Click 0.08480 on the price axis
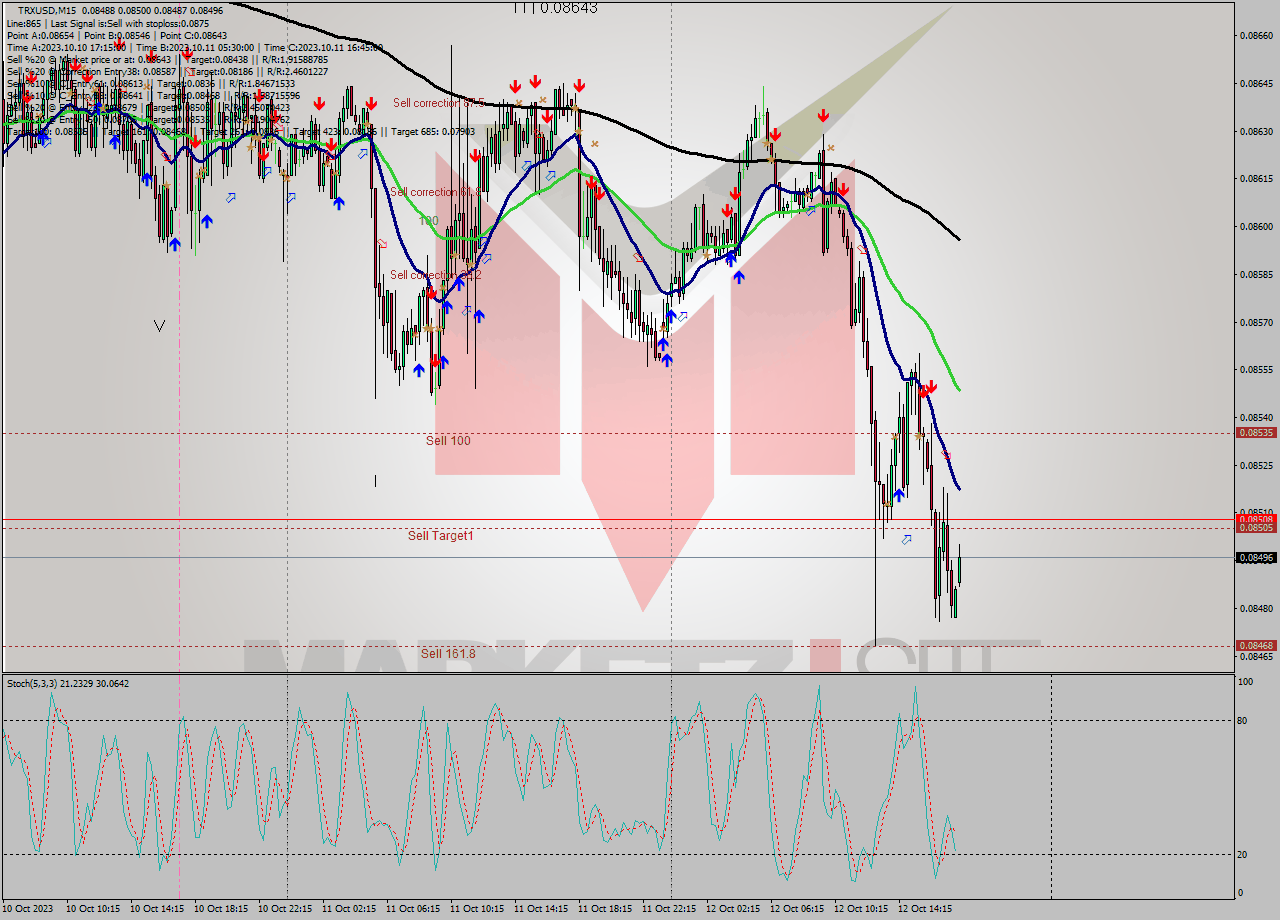This screenshot has width=1280, height=920. 1256,608
